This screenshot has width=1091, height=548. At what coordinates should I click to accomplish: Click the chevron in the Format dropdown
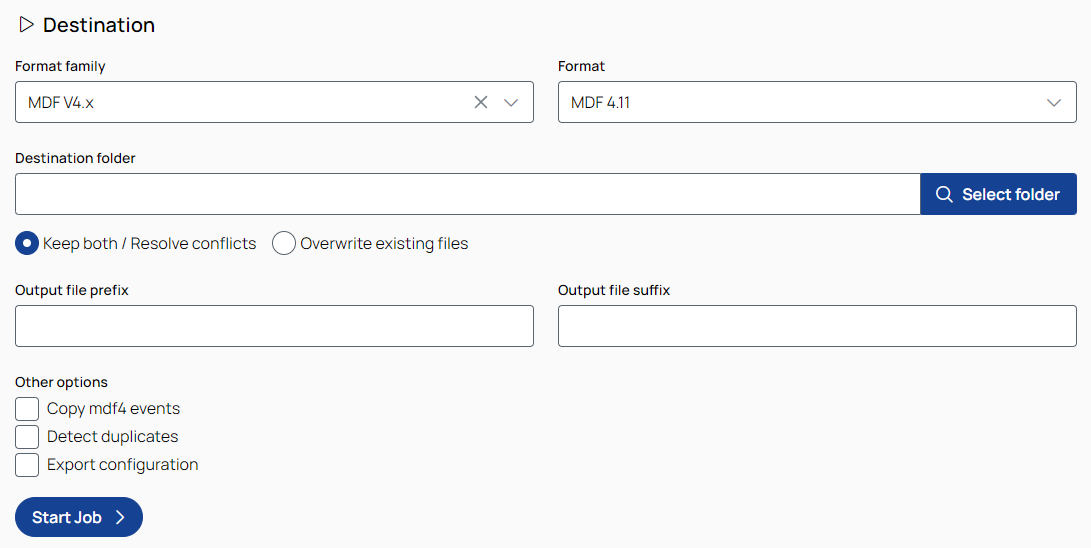[x=1054, y=102]
